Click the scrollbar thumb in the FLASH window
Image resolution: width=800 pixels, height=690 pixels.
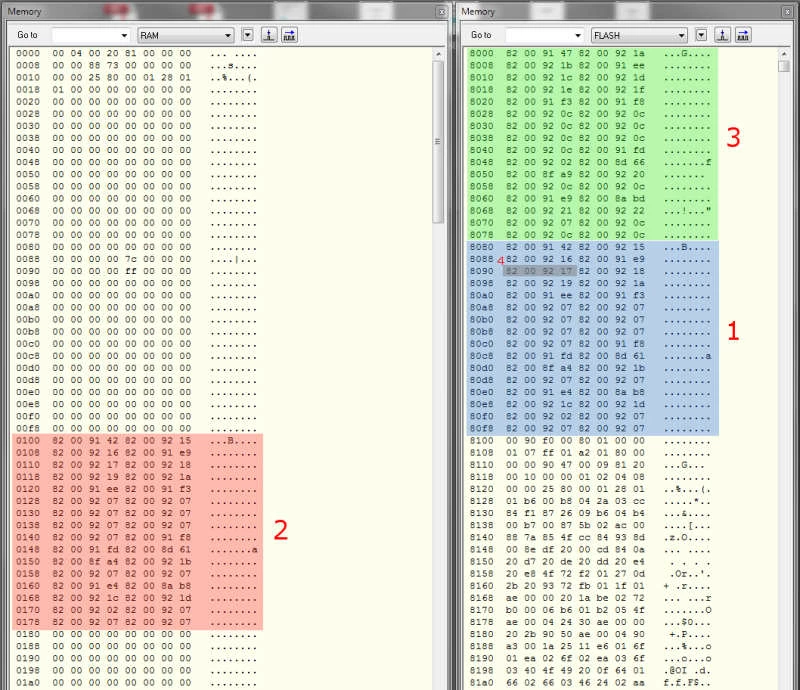pyautogui.click(x=784, y=66)
